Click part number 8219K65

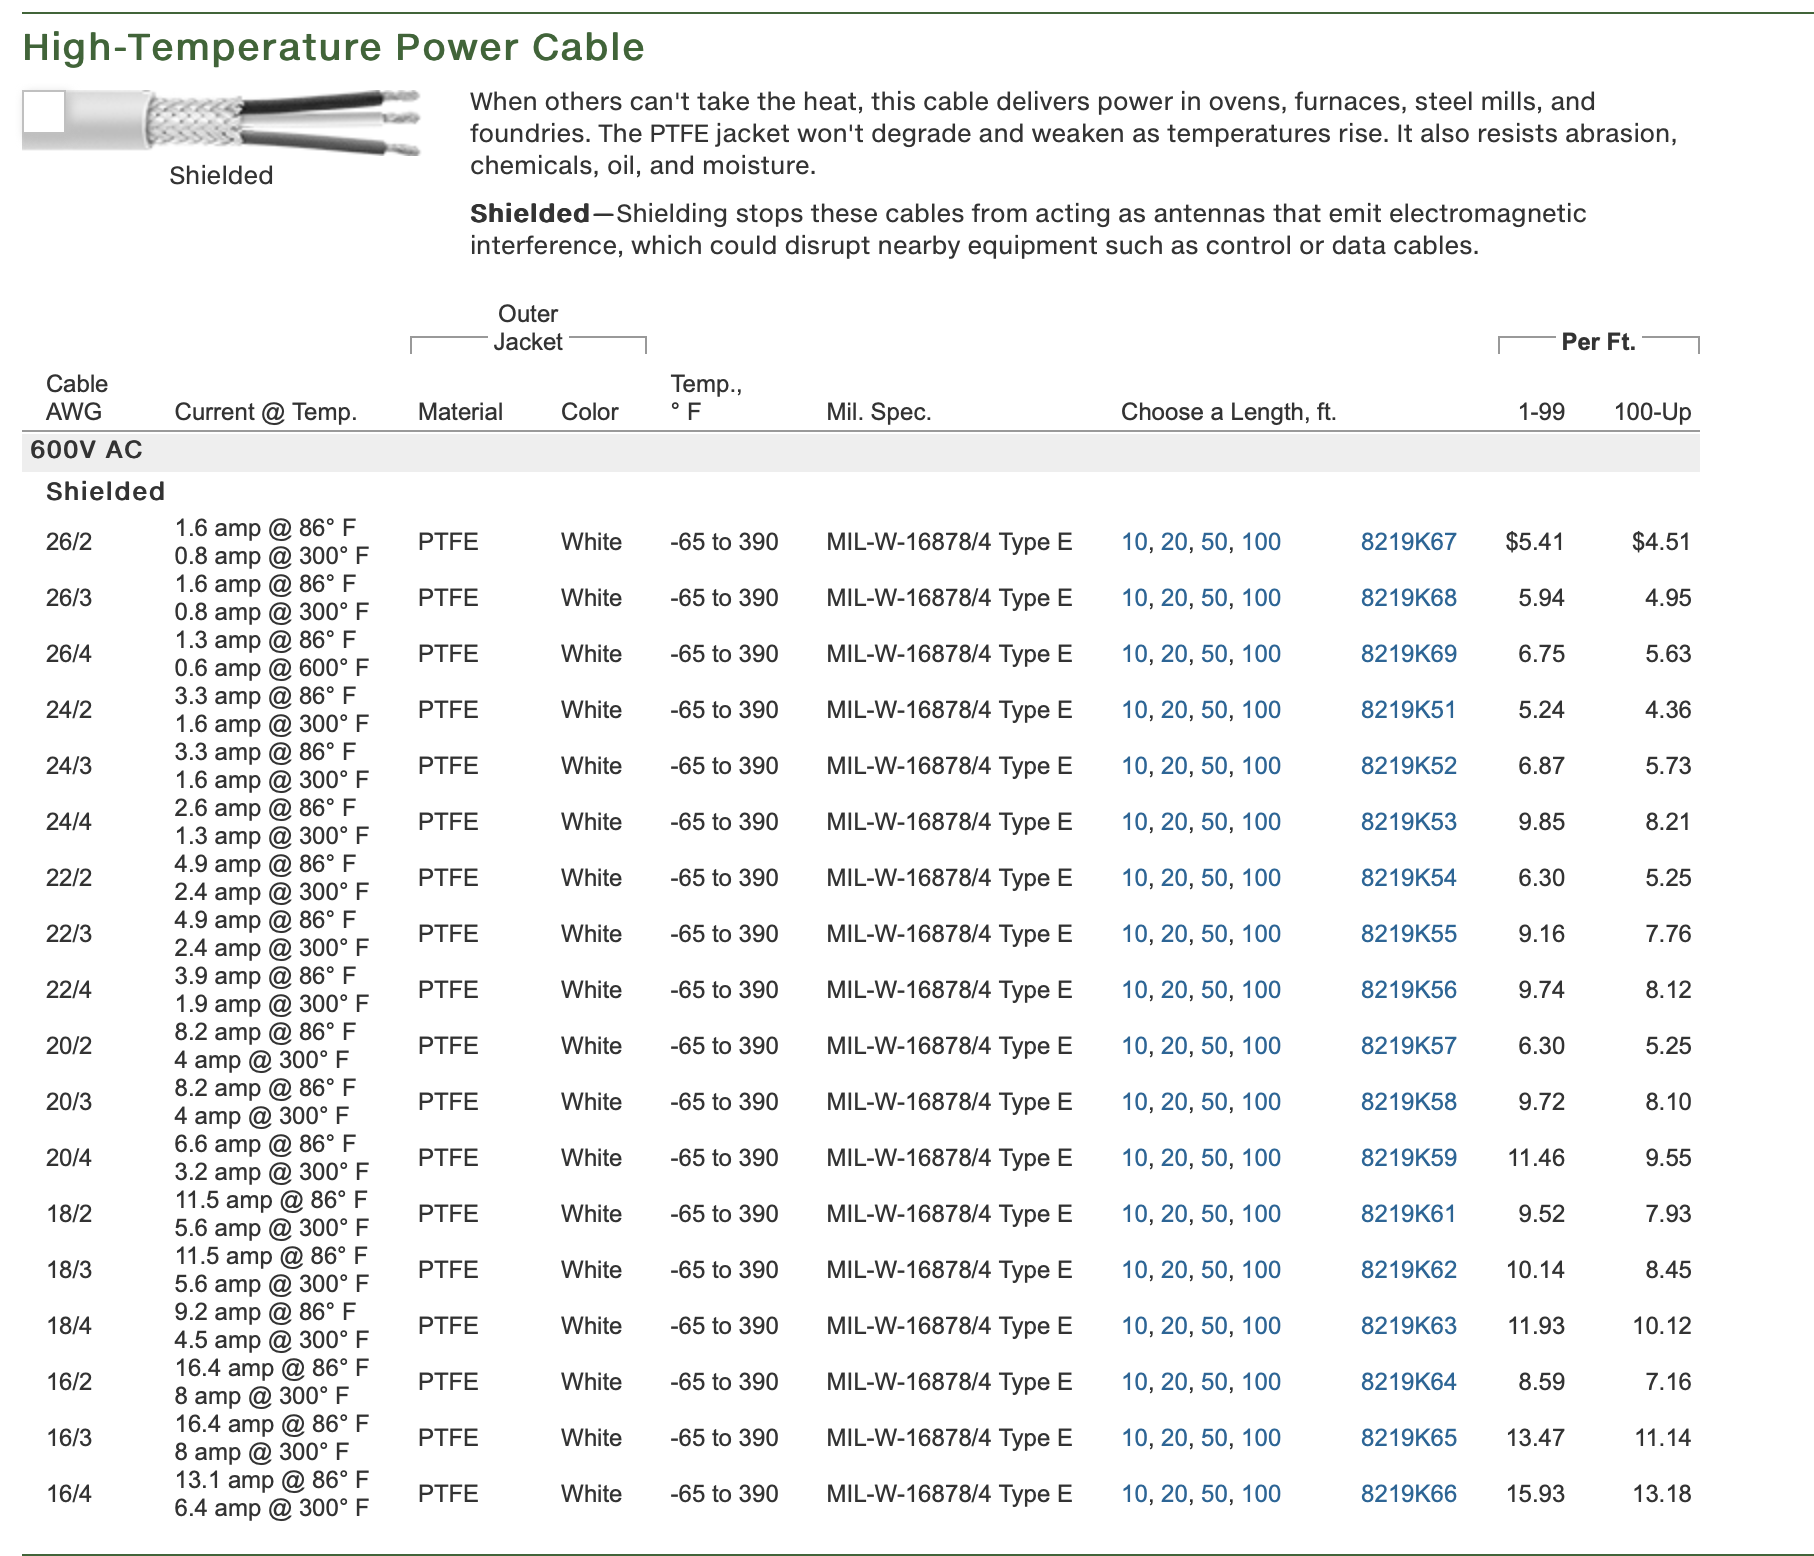1408,1438
